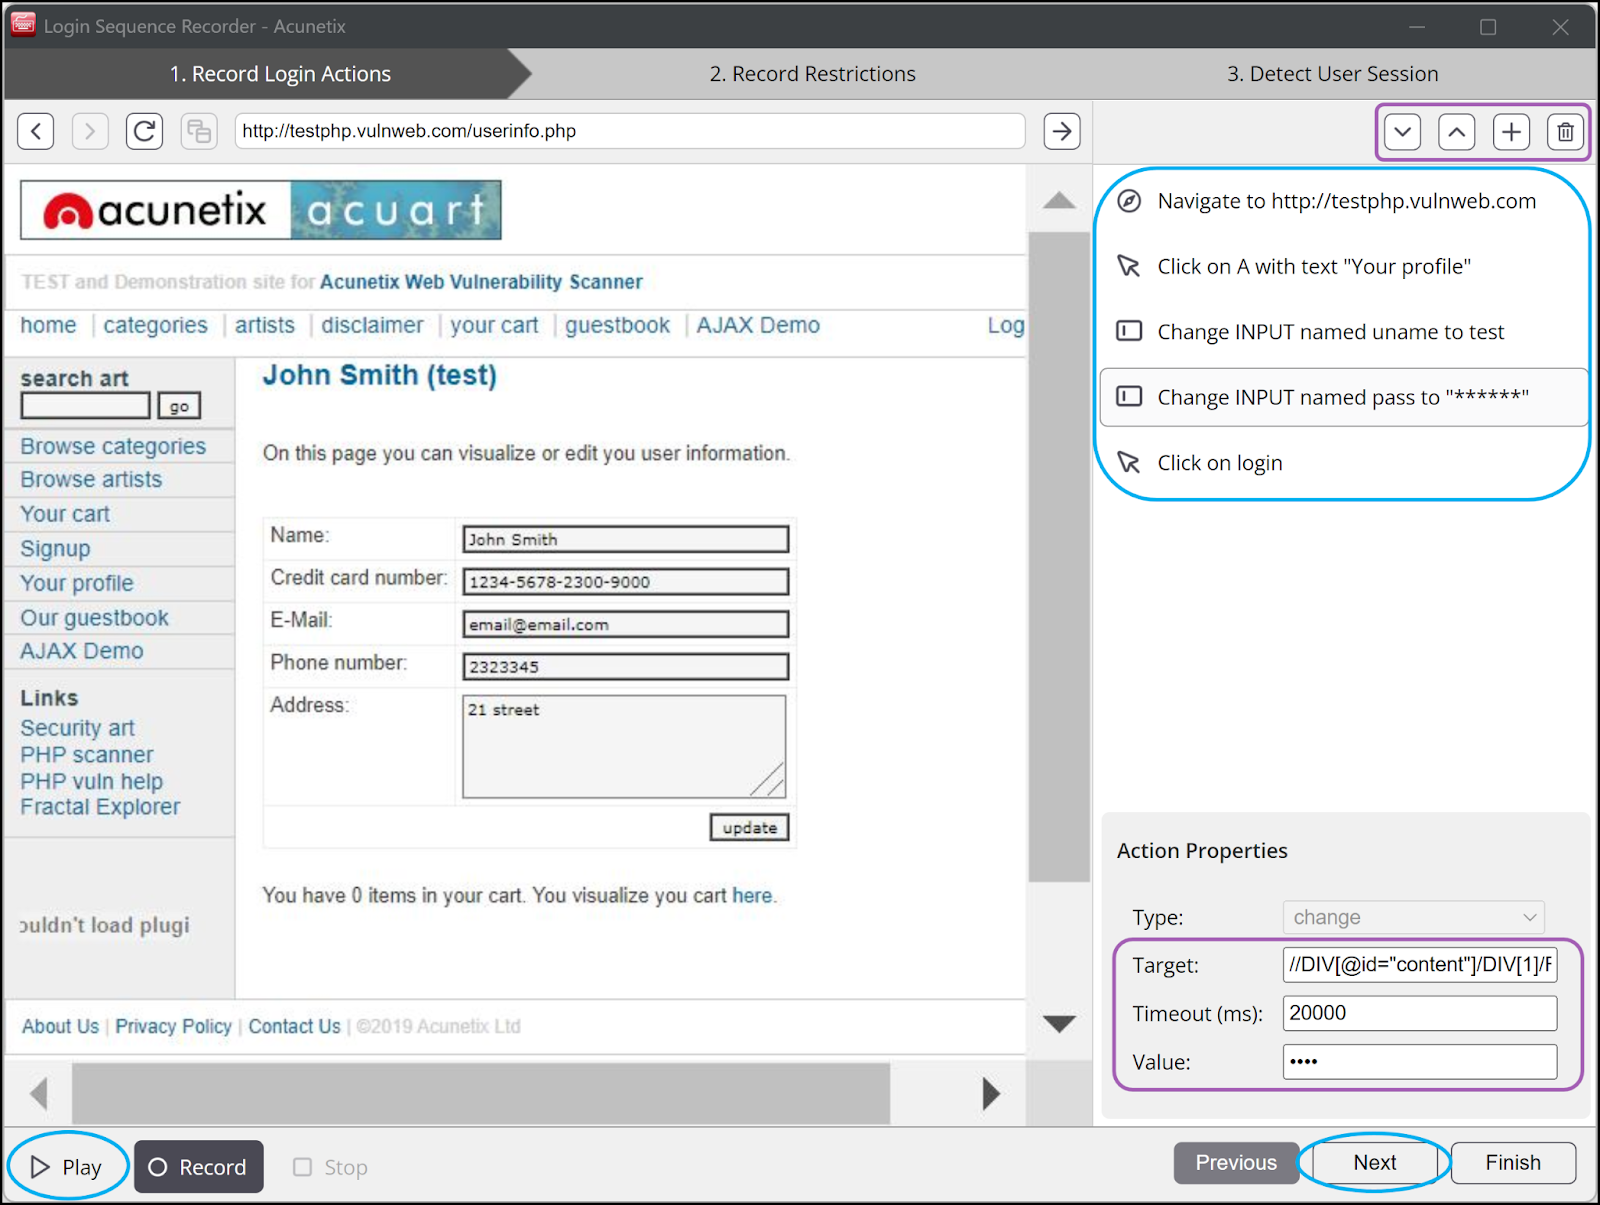Click the search art text box

(x=86, y=406)
